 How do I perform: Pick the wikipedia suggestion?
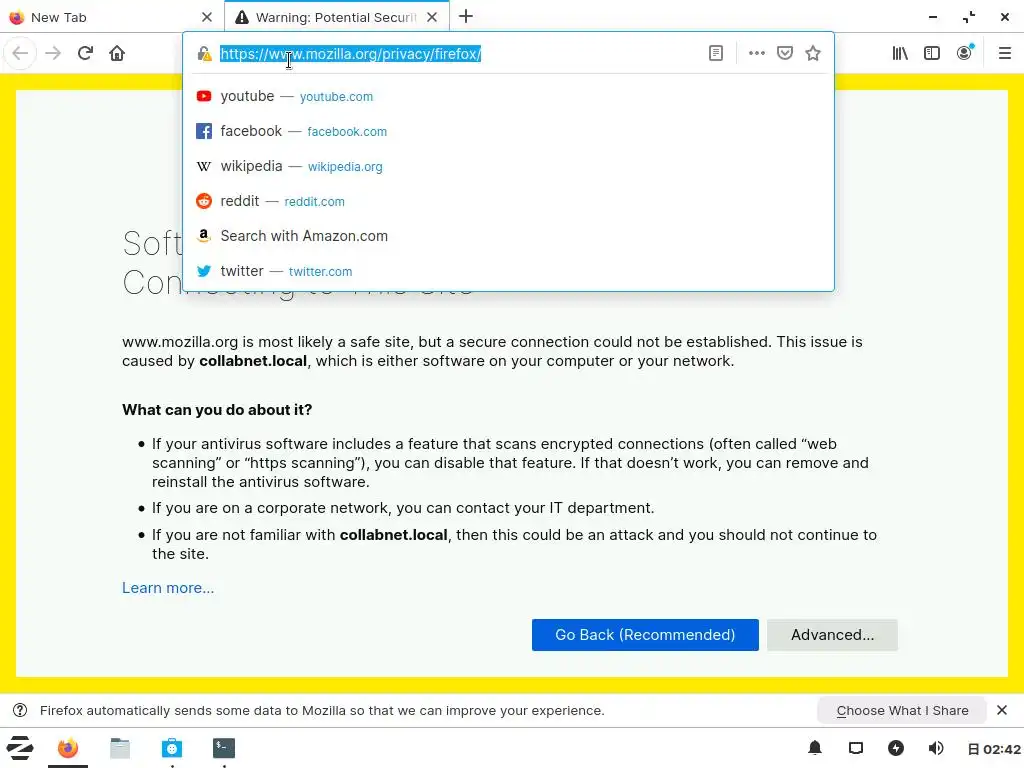pyautogui.click(x=508, y=166)
